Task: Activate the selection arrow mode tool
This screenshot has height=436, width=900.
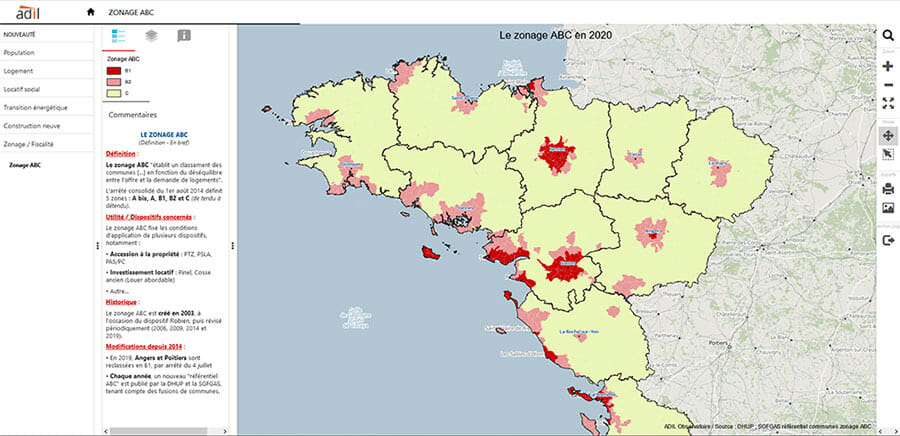Action: pyautogui.click(x=888, y=154)
